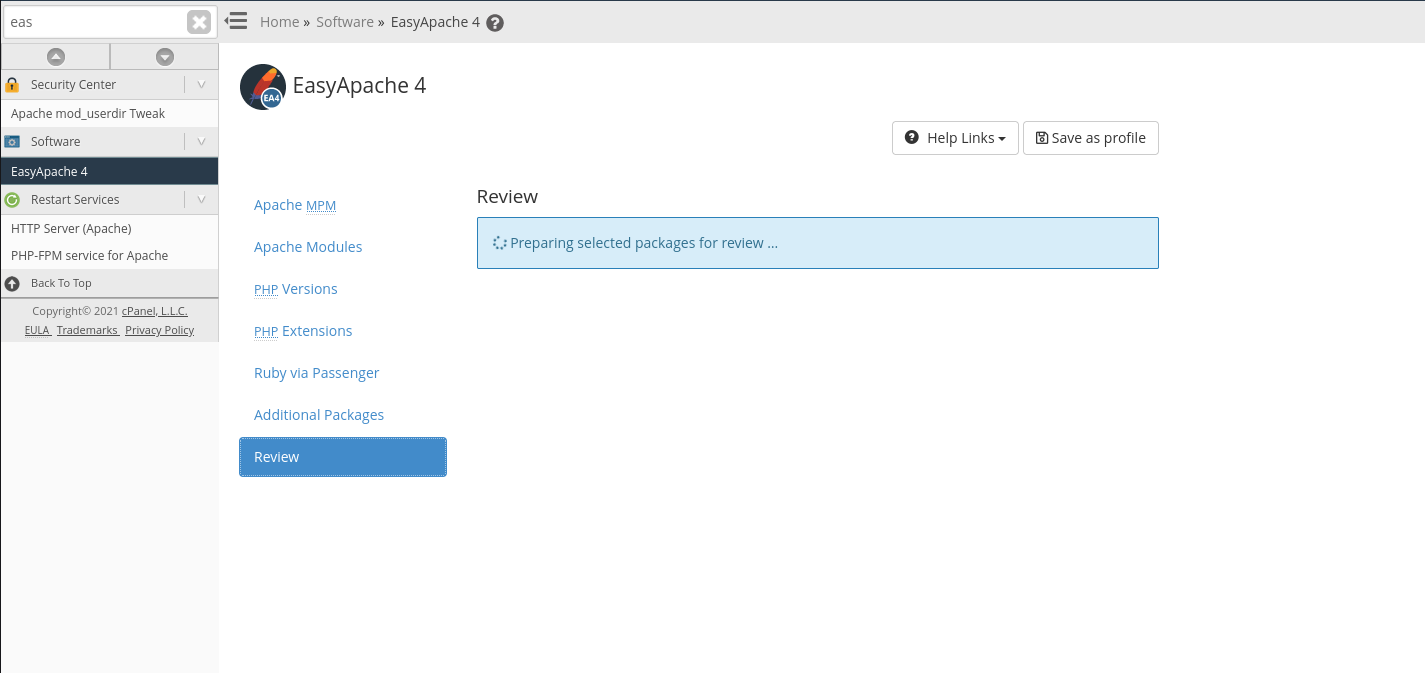The width and height of the screenshot is (1425, 673).
Task: Click the expand-all down arrow button
Action: pos(165,57)
